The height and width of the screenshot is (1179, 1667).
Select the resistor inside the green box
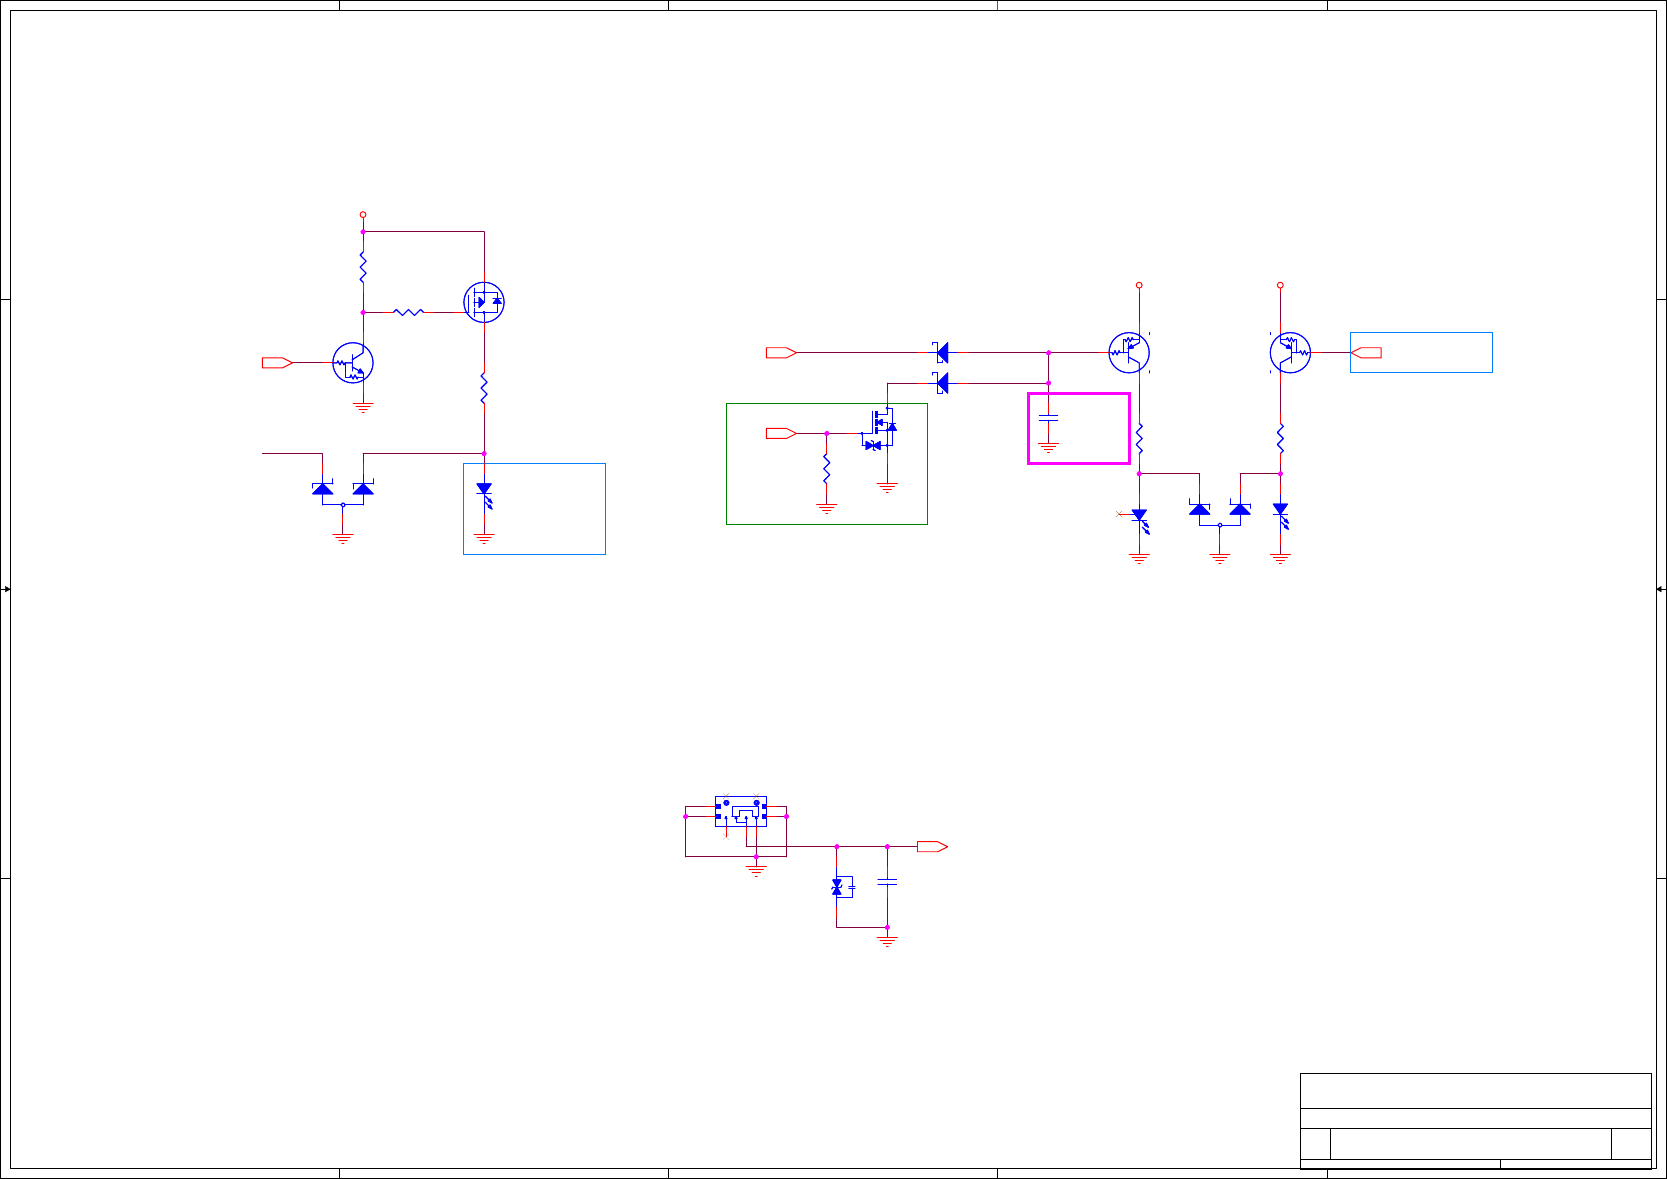826,469
